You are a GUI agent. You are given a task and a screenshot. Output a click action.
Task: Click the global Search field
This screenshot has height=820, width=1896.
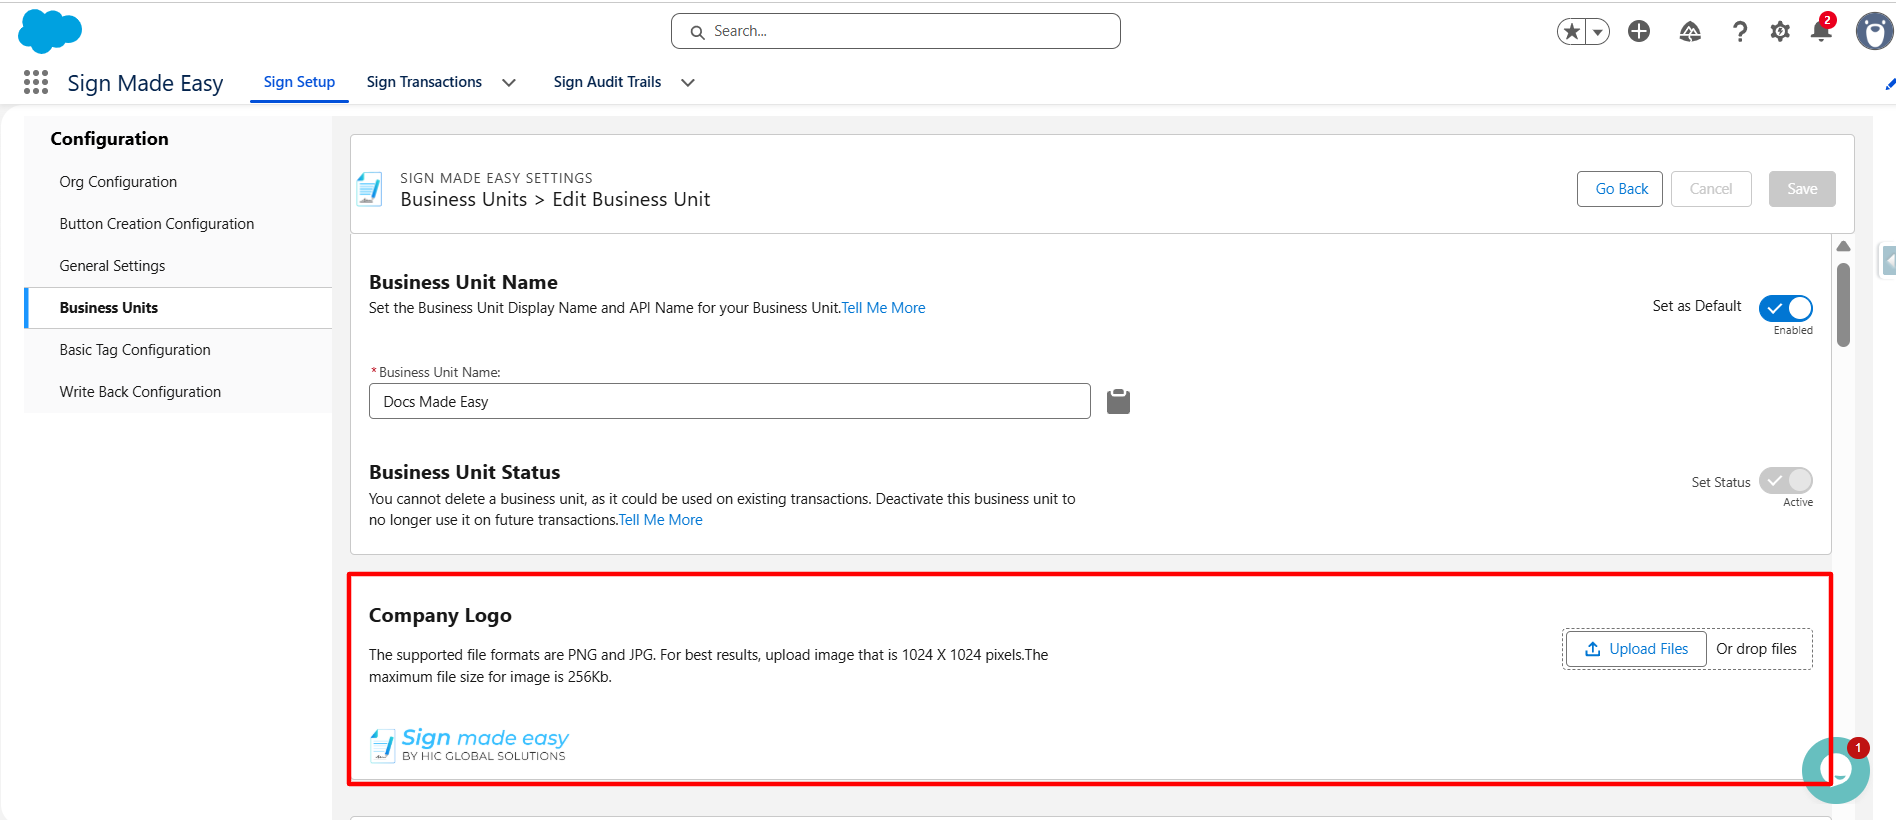tap(896, 31)
